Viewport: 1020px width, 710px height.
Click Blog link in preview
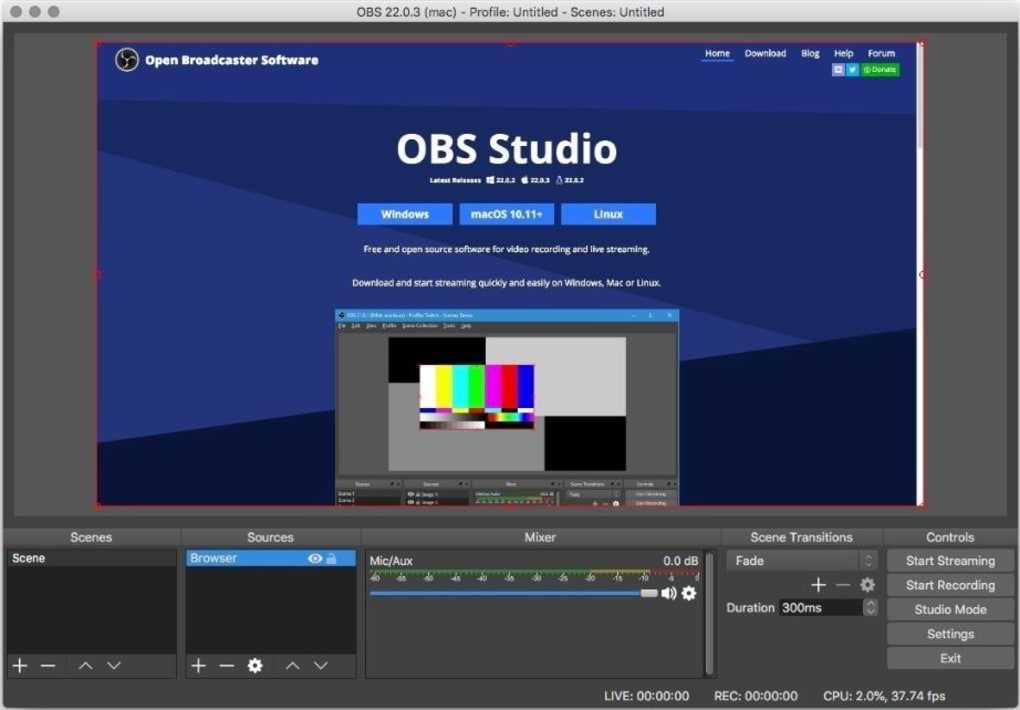click(x=810, y=53)
